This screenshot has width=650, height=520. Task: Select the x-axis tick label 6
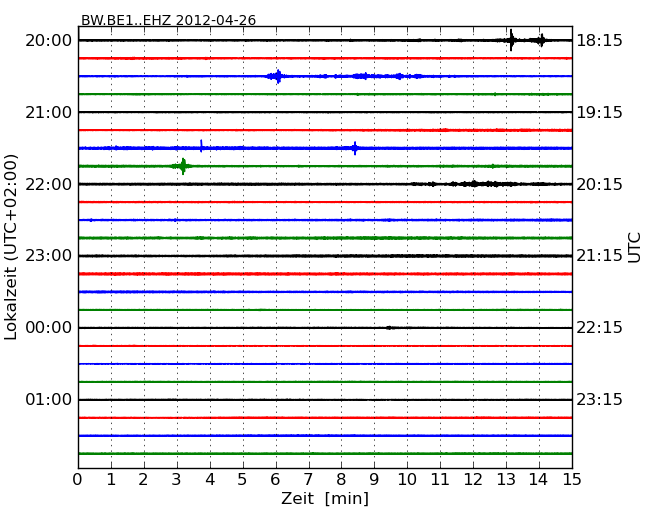pos(275,479)
